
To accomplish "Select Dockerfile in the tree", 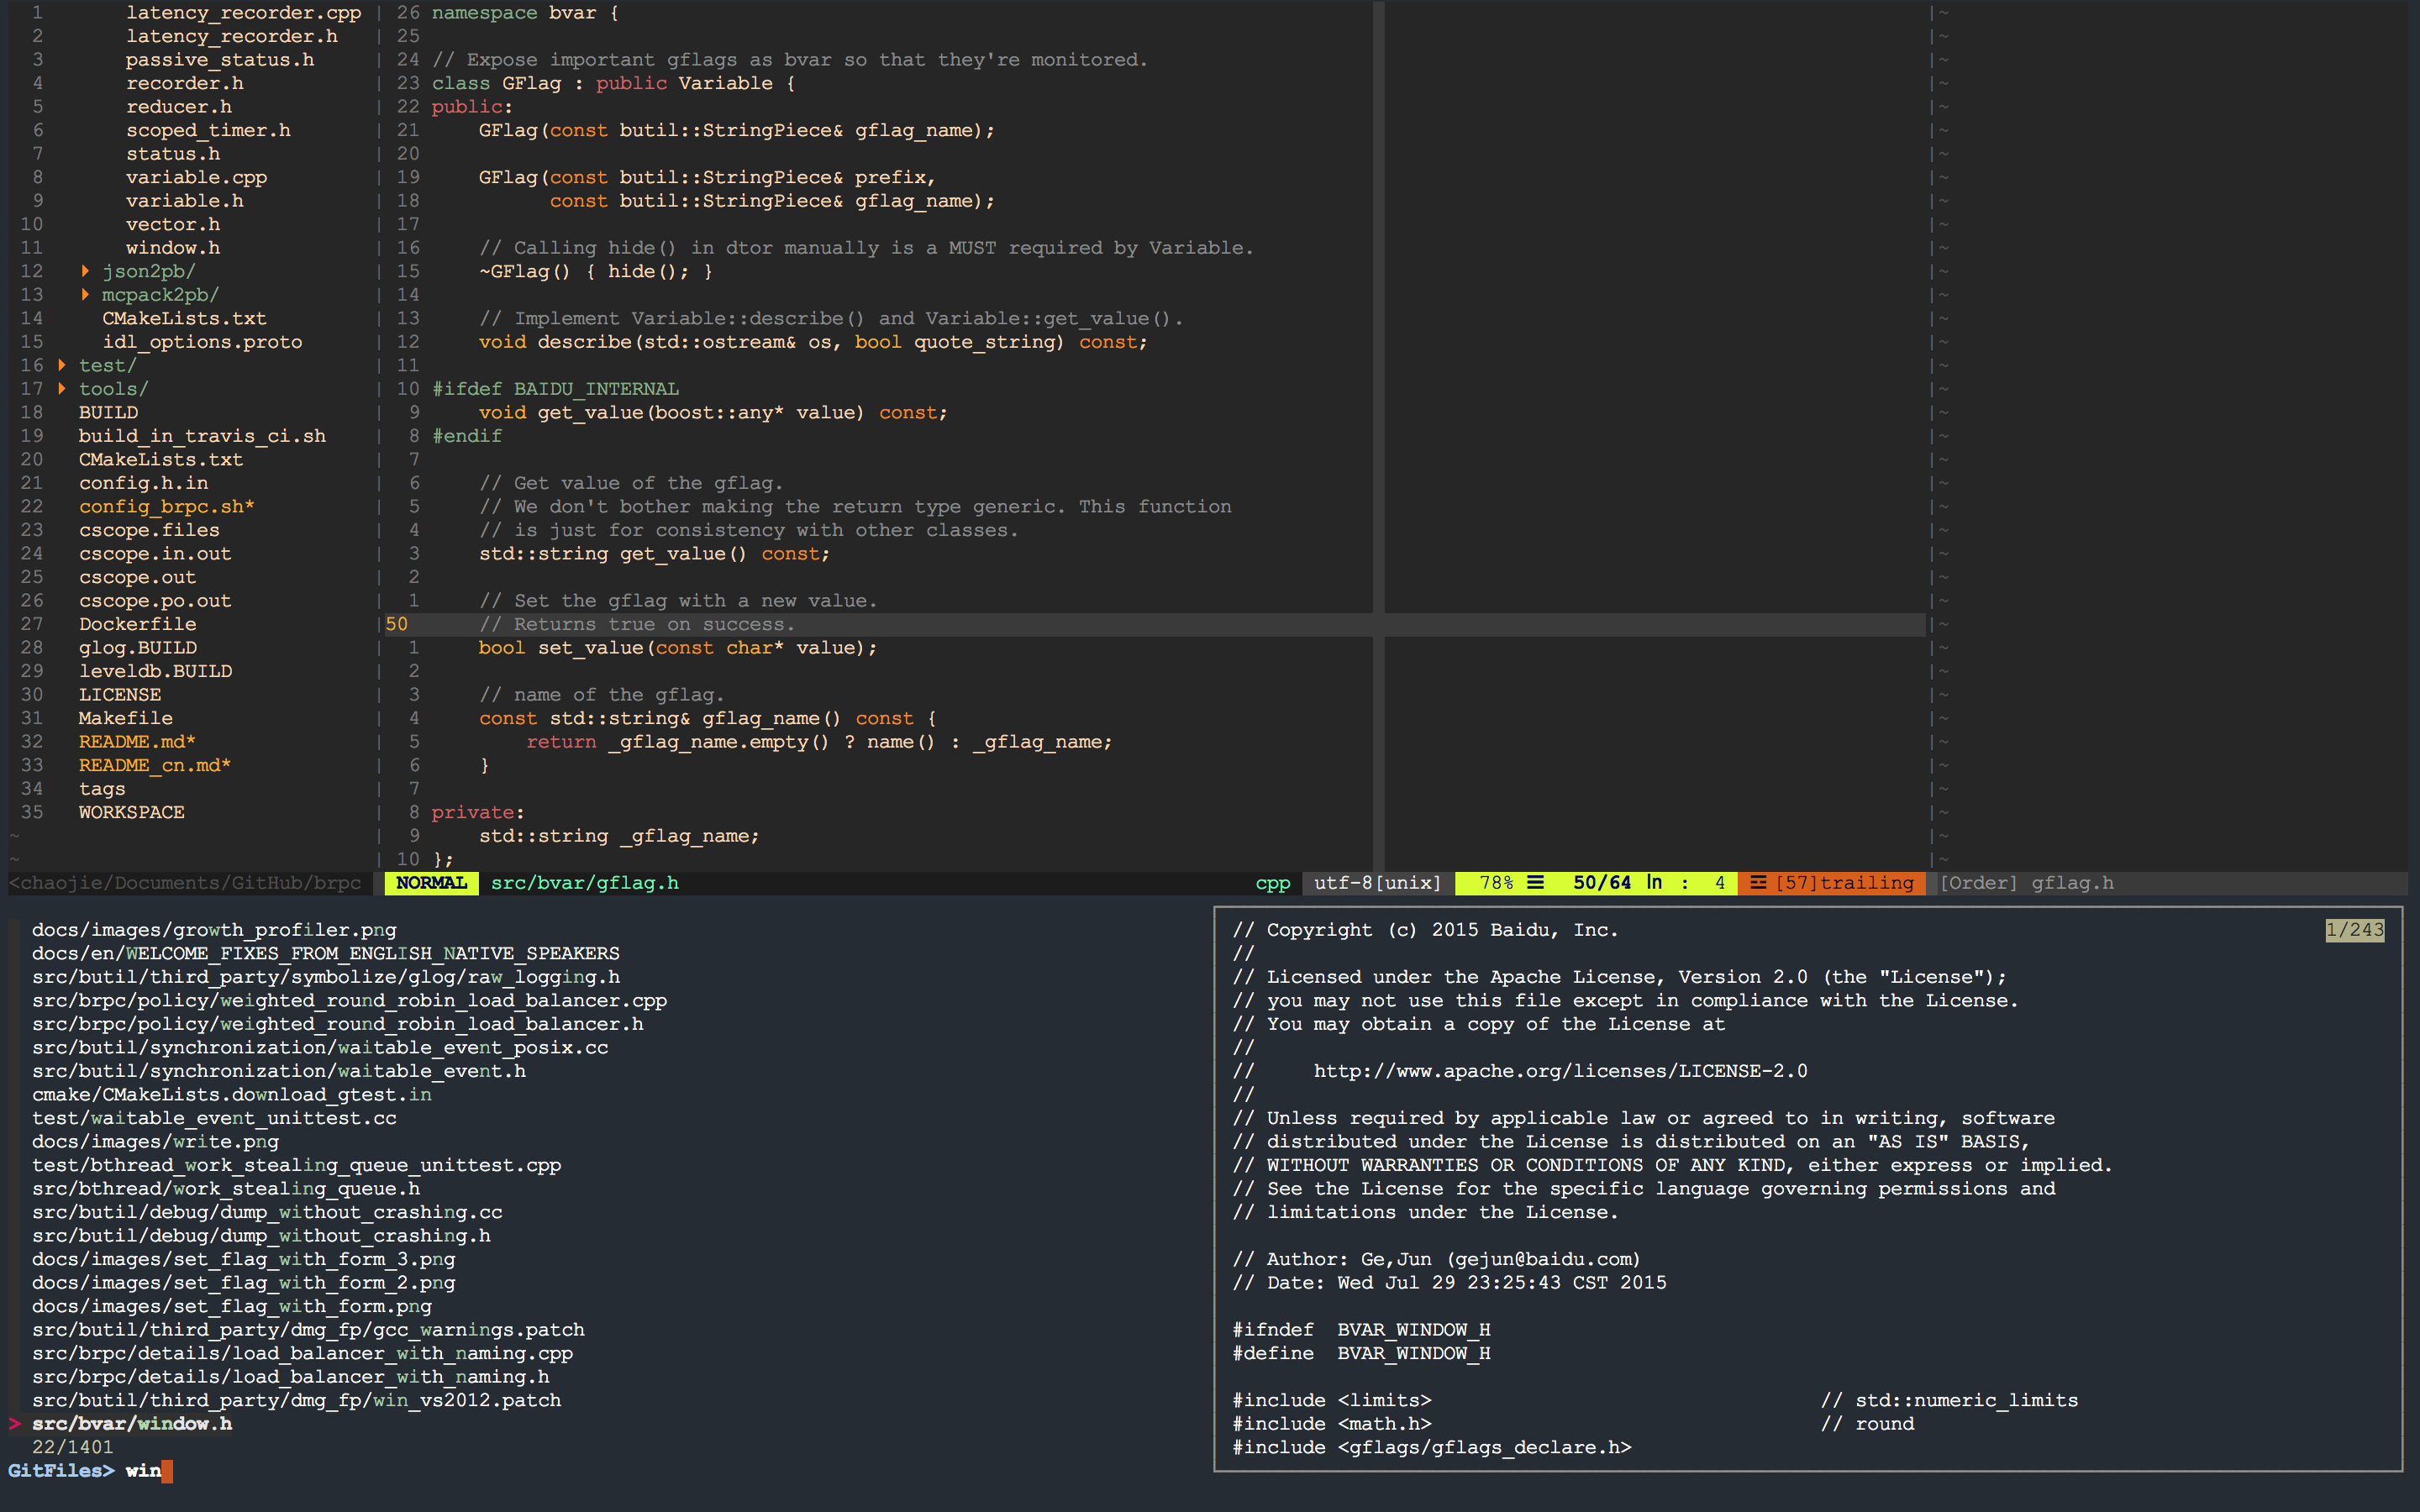I will (137, 624).
